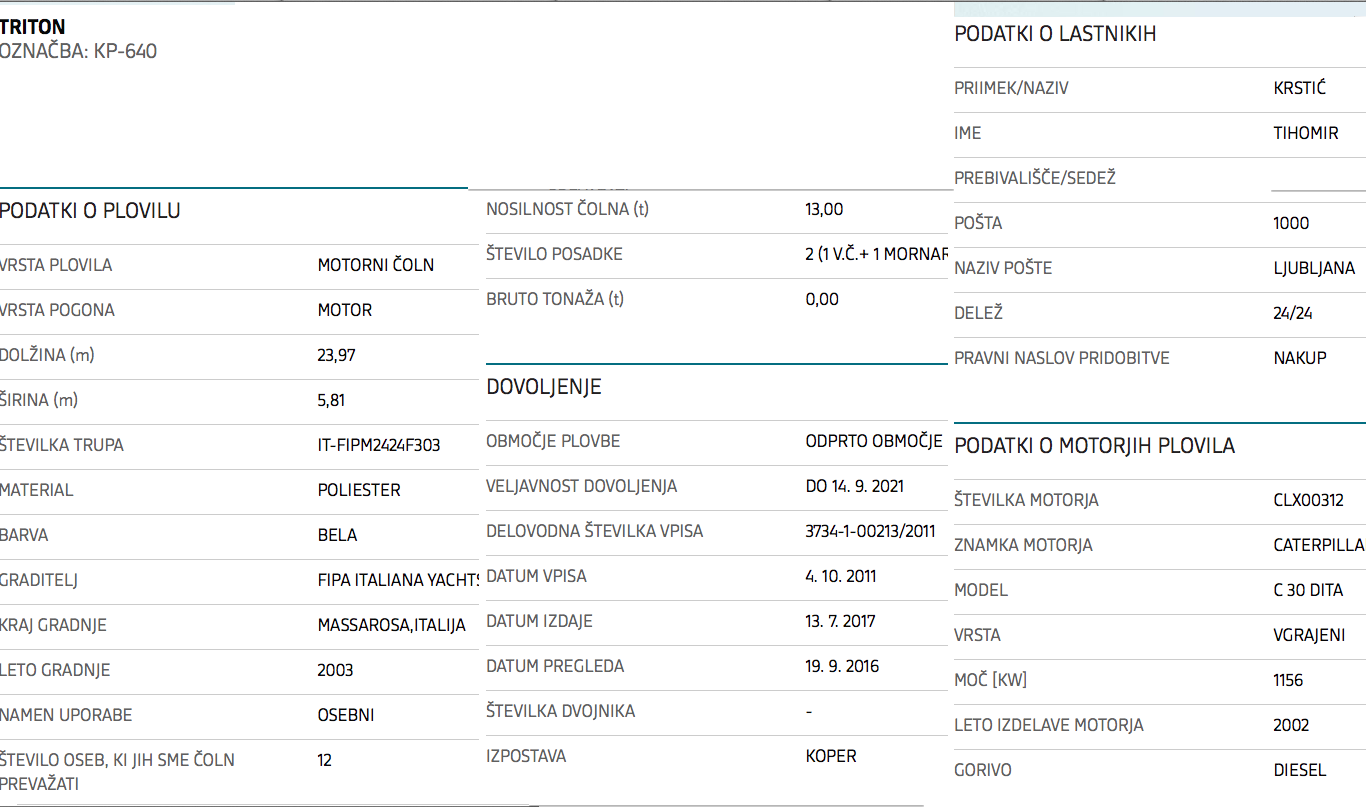This screenshot has width=1366, height=807.
Task: Click the ownership share 24/24
Action: pyautogui.click(x=1293, y=313)
